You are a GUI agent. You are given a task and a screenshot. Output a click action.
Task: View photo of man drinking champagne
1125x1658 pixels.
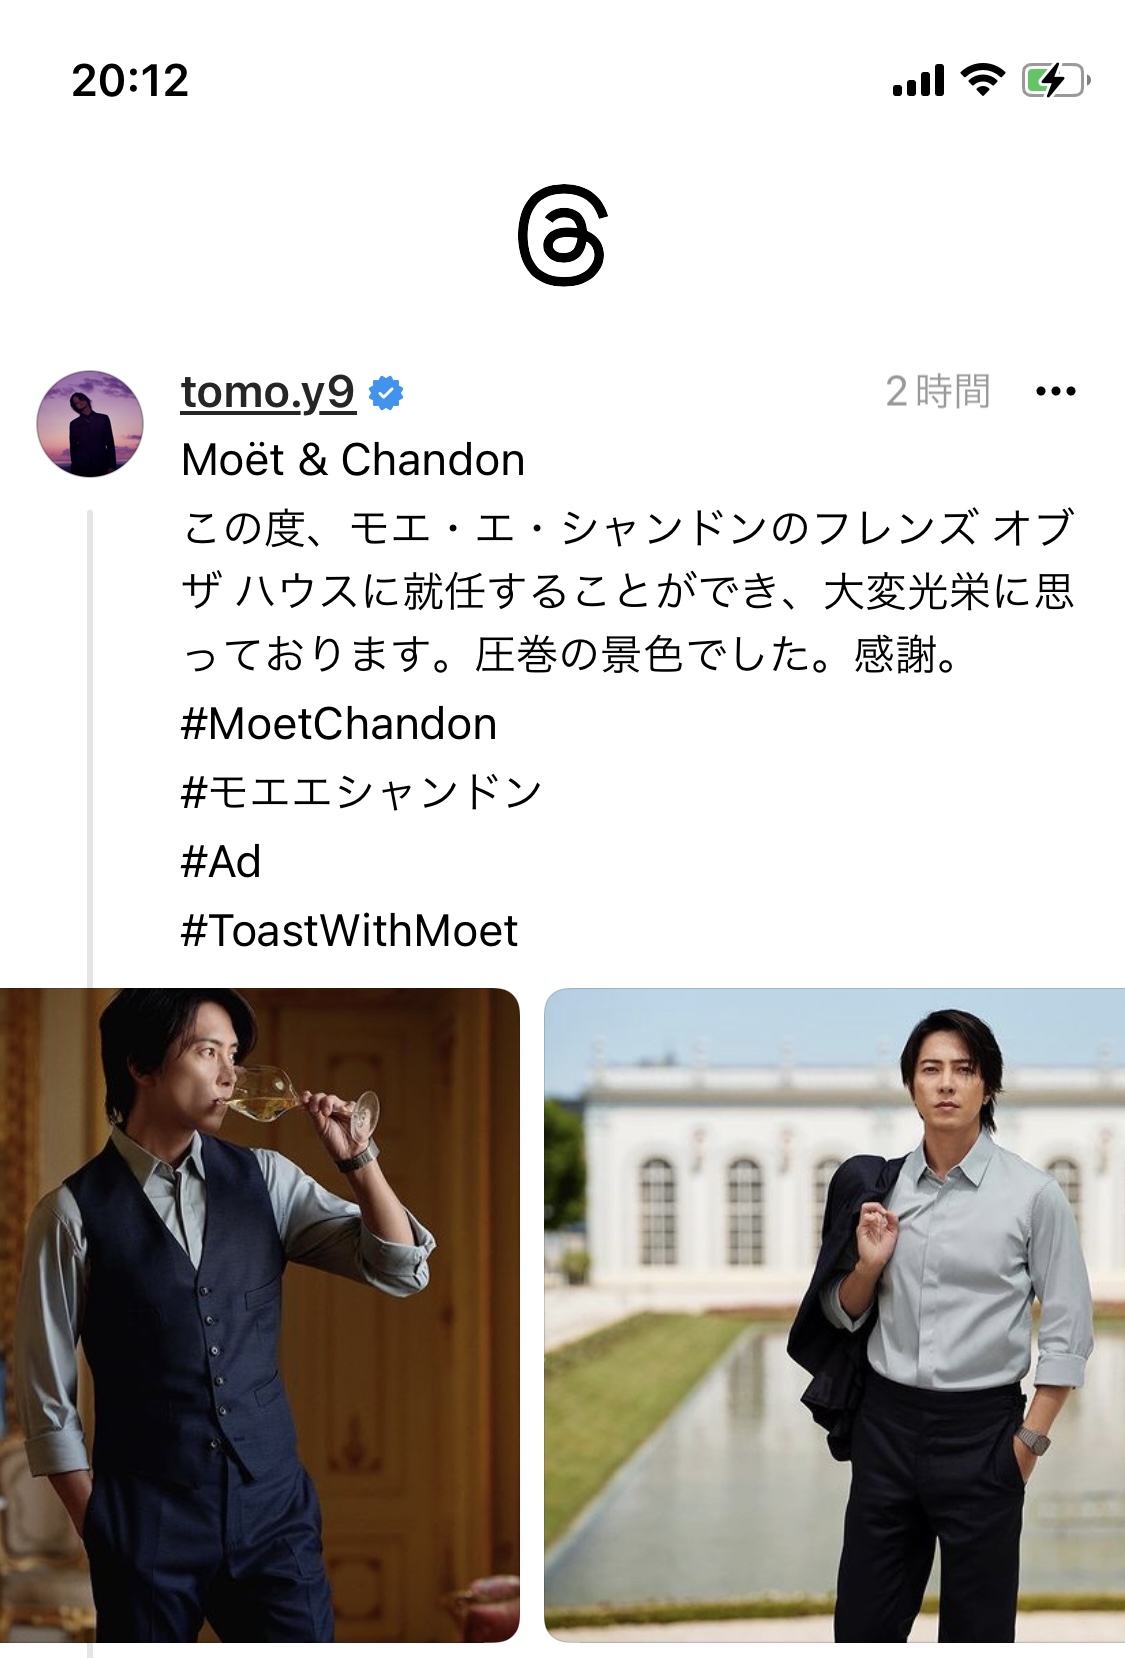260,1315
